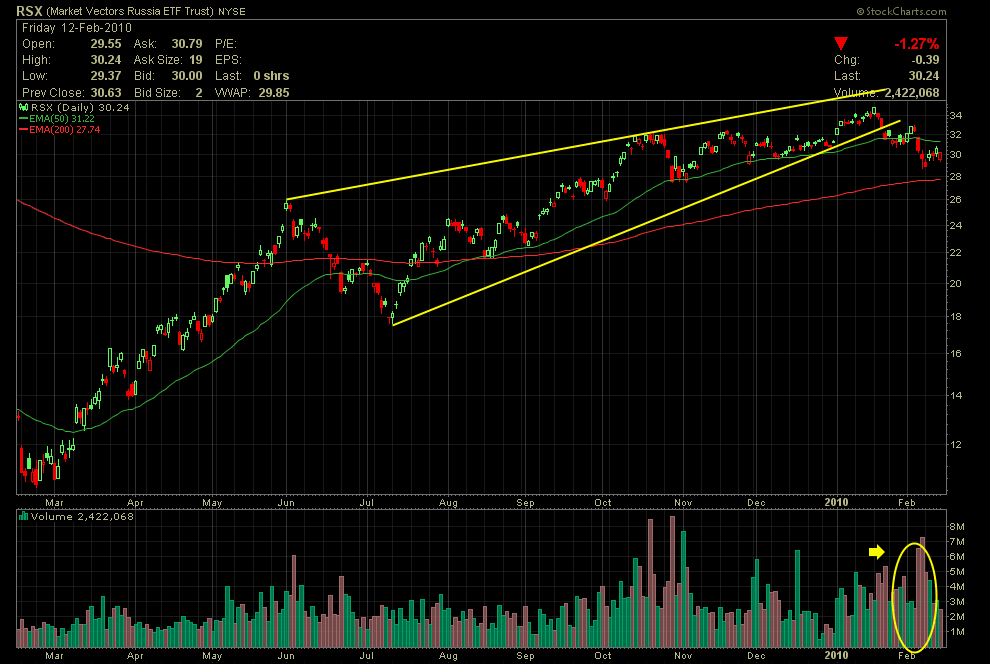Click the VWAP value 29.85
This screenshot has height=664, width=990.
[274, 92]
